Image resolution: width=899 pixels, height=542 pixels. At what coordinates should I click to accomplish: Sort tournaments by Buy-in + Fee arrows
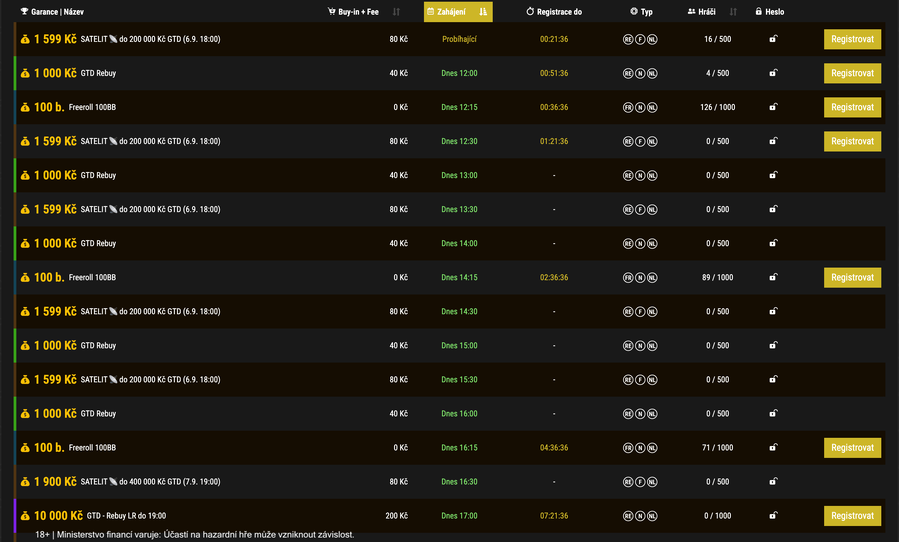coord(396,11)
